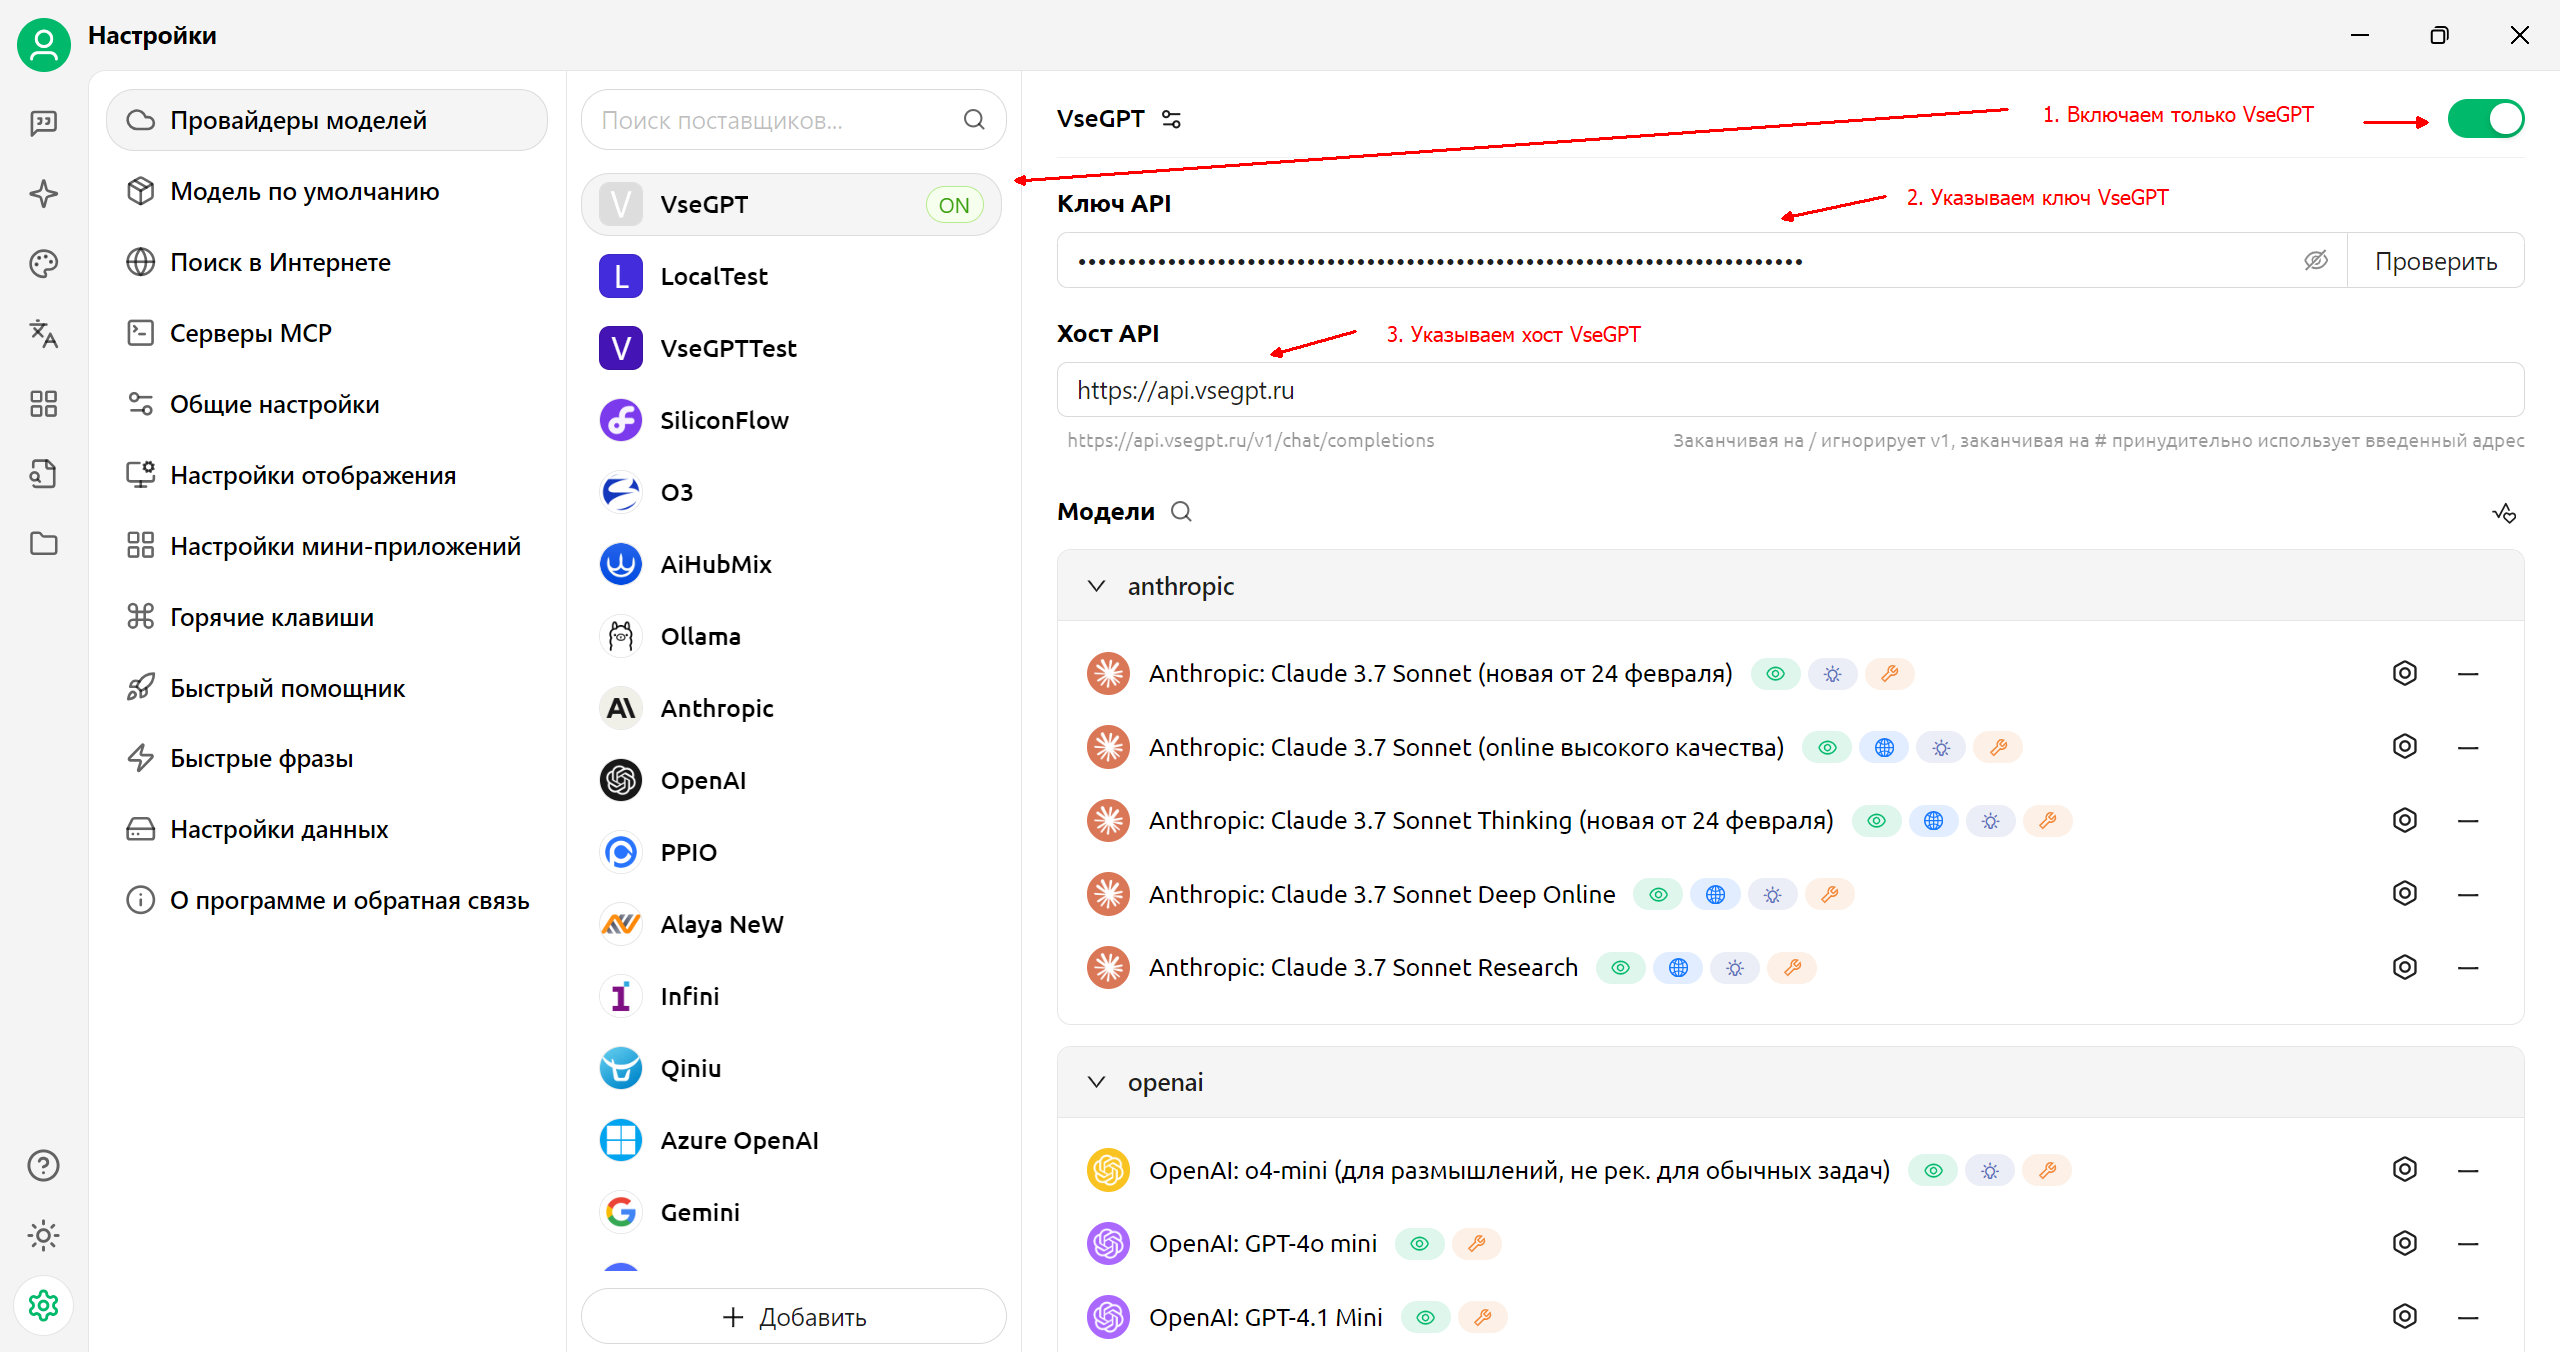
Task: Select SiliconFlow provider
Action: (791, 420)
